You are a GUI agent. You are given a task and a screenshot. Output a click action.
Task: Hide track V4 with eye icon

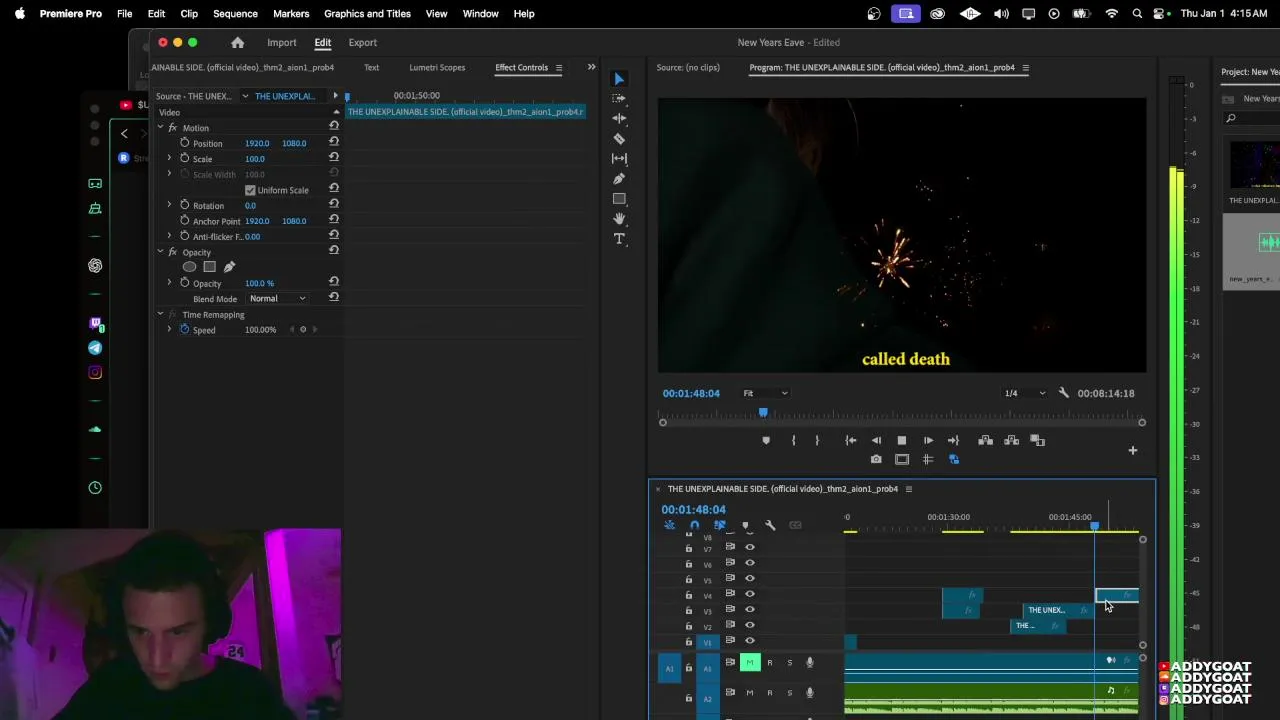tap(750, 594)
